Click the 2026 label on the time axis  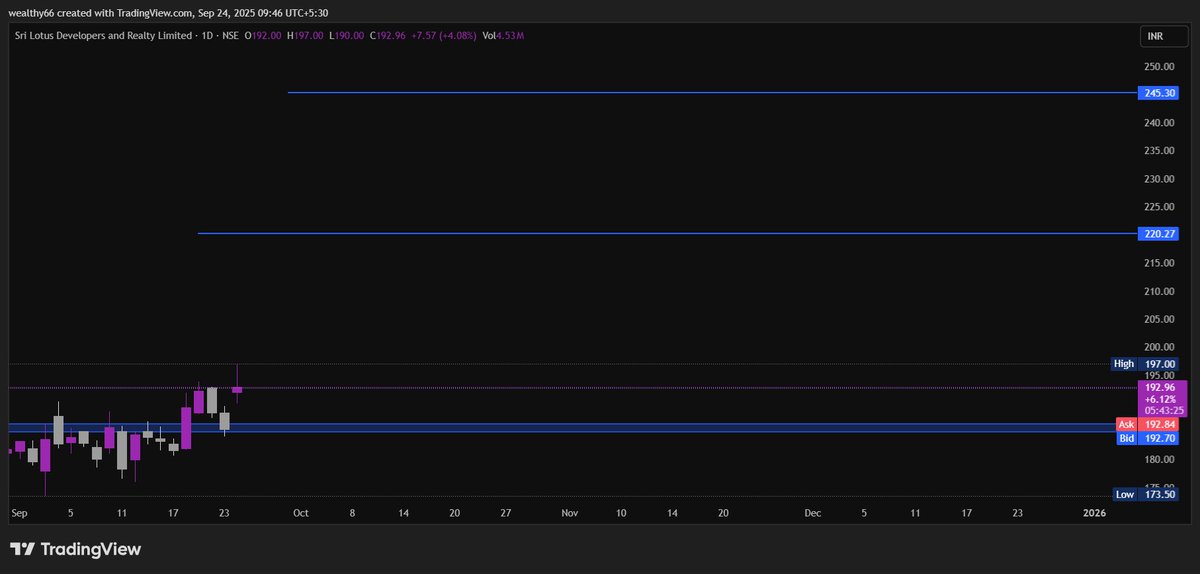coord(1095,513)
